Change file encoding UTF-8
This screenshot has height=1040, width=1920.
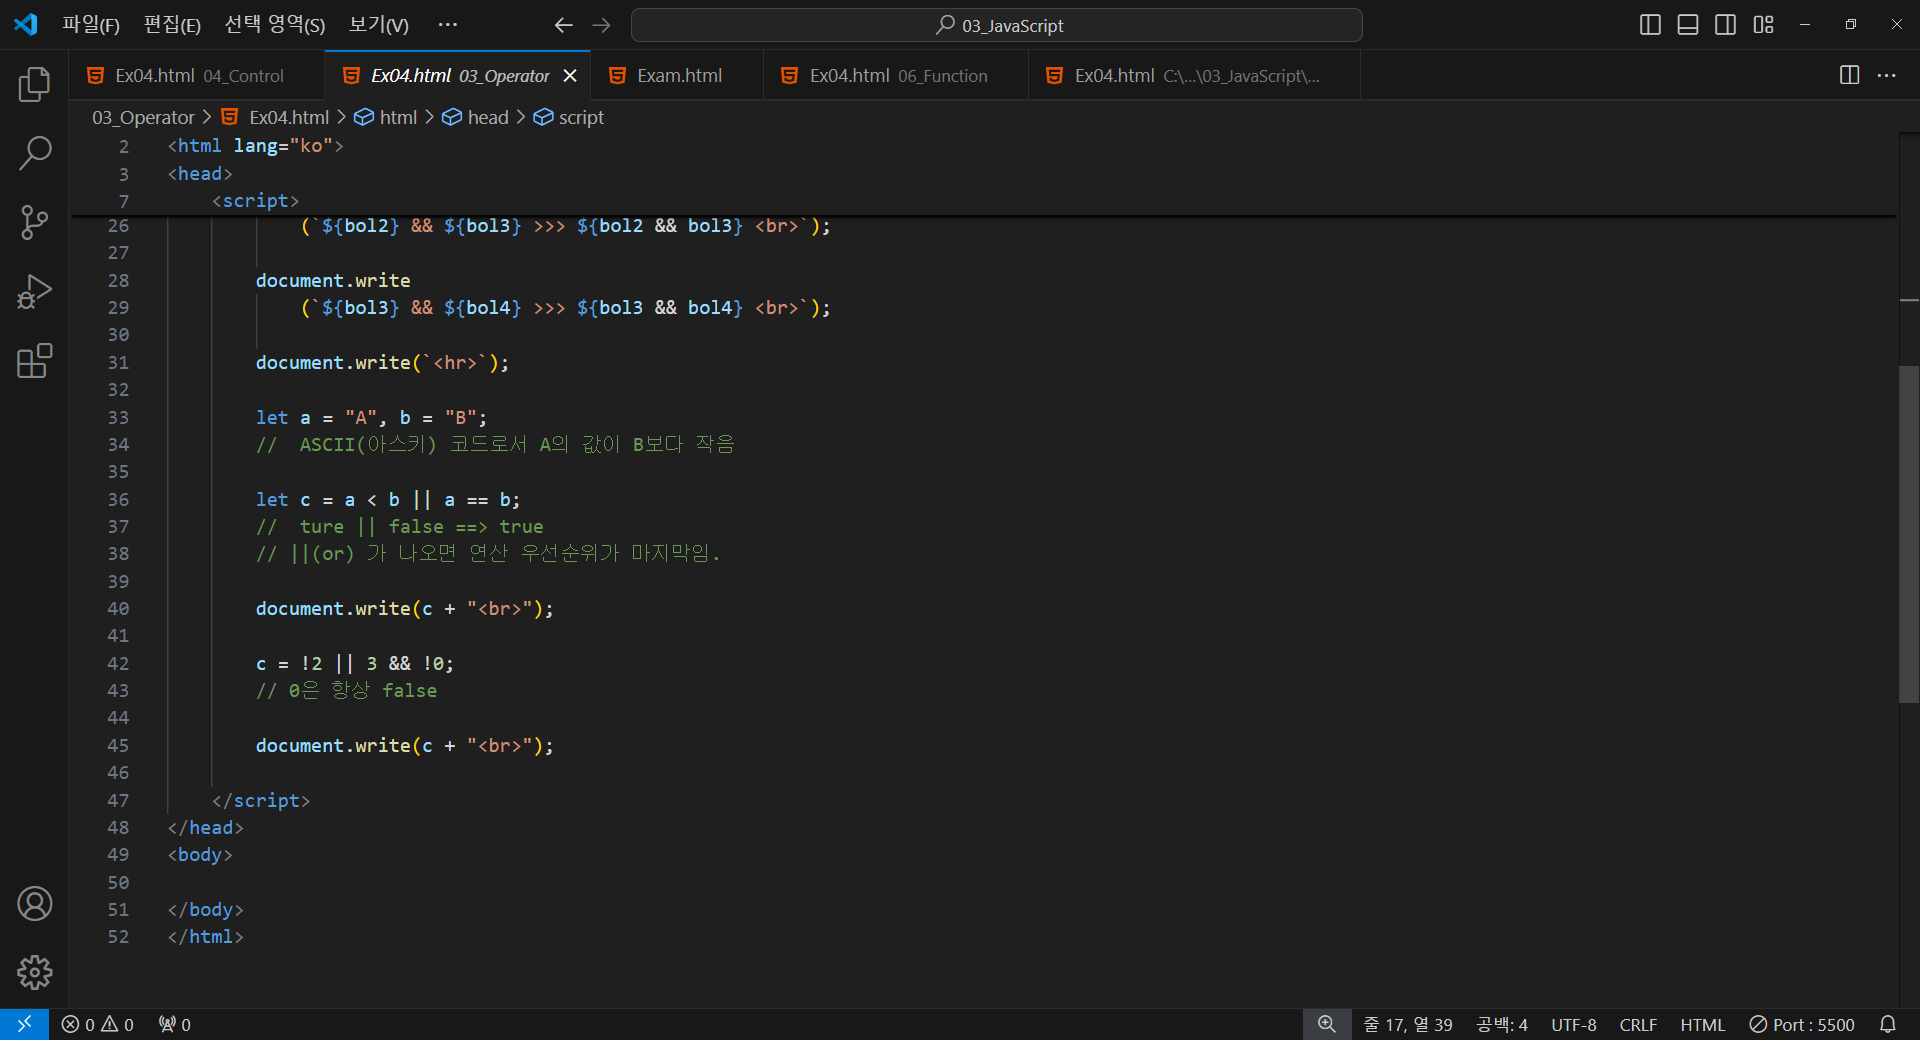(x=1573, y=1024)
